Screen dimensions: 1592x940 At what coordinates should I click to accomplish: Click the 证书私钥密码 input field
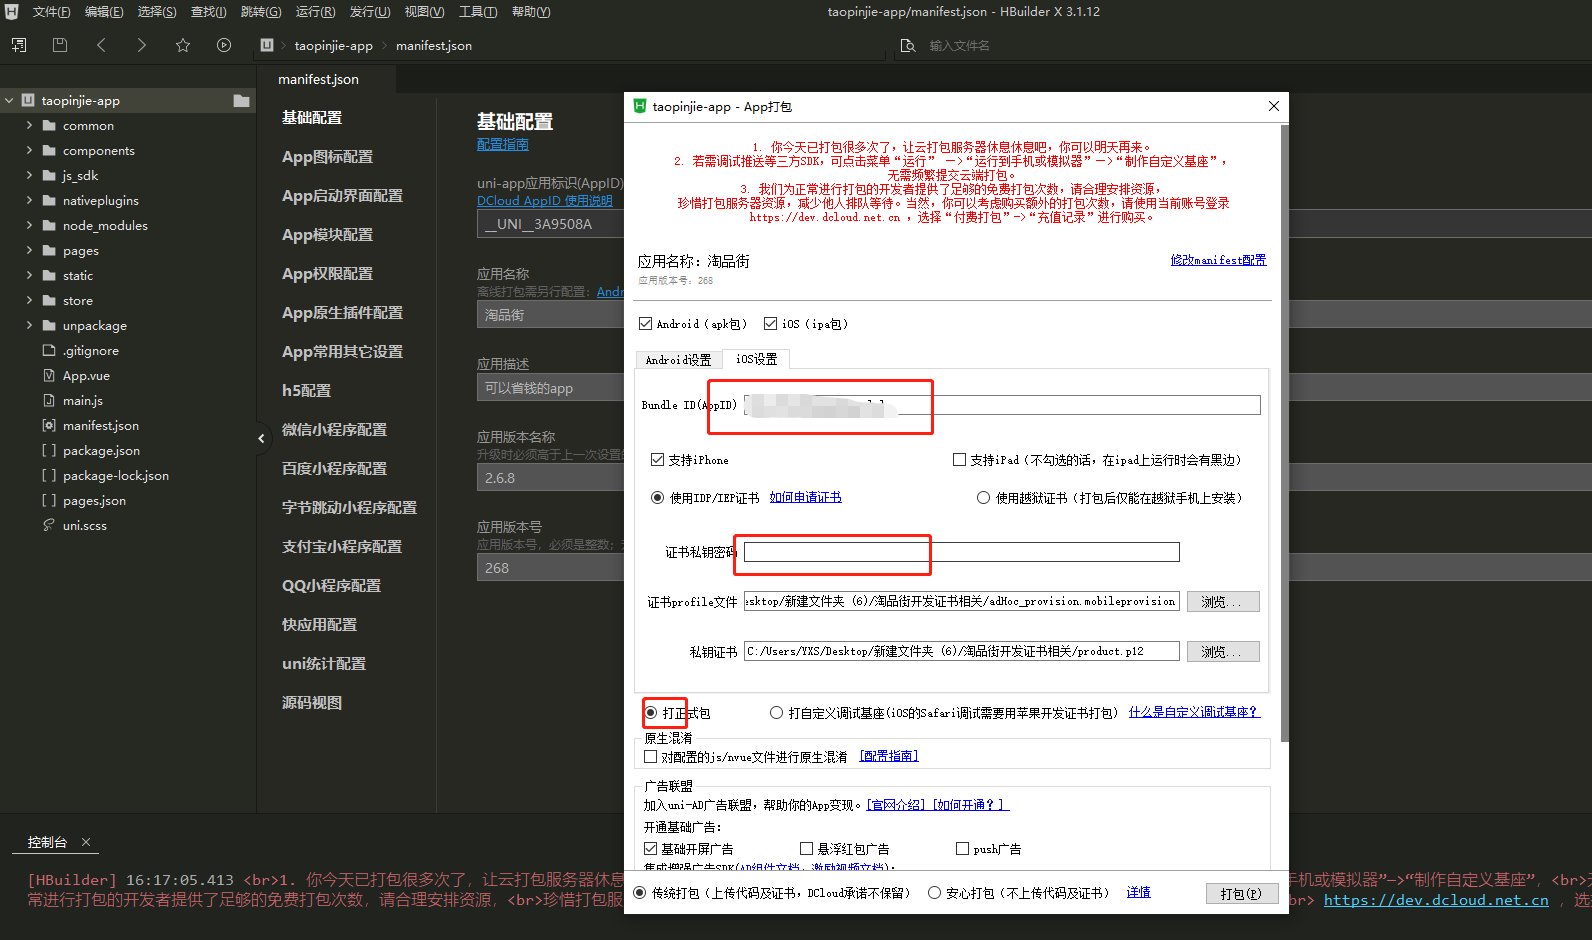(961, 552)
